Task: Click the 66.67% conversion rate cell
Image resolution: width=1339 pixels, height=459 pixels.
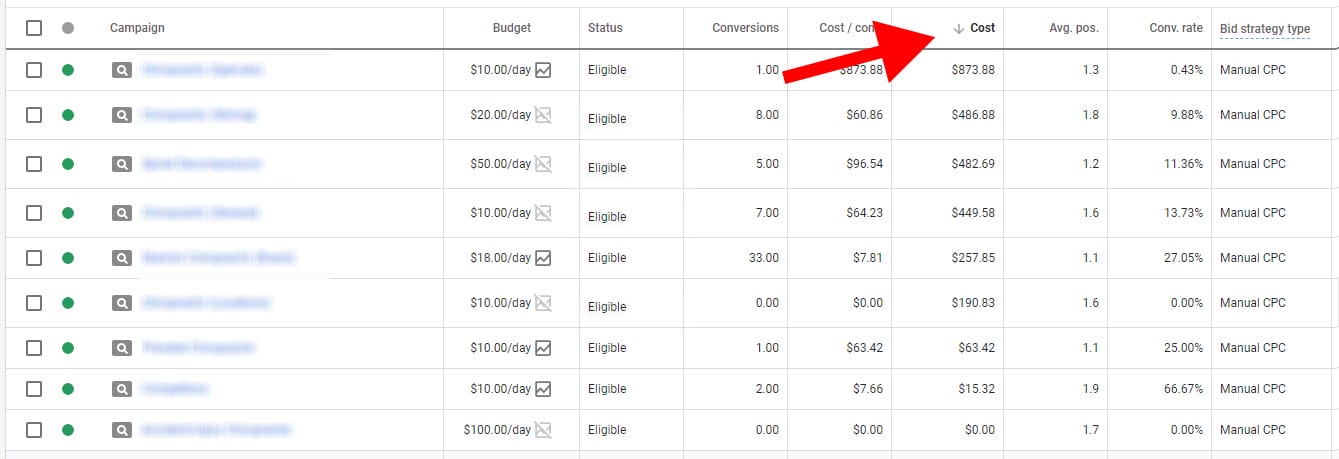Action: pyautogui.click(x=1183, y=389)
